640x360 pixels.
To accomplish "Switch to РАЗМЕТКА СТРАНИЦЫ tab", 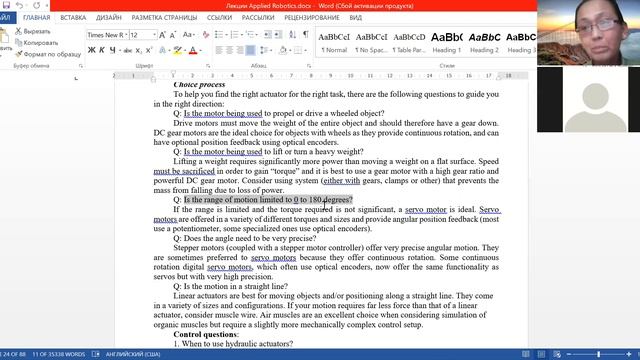I will coord(164,18).
